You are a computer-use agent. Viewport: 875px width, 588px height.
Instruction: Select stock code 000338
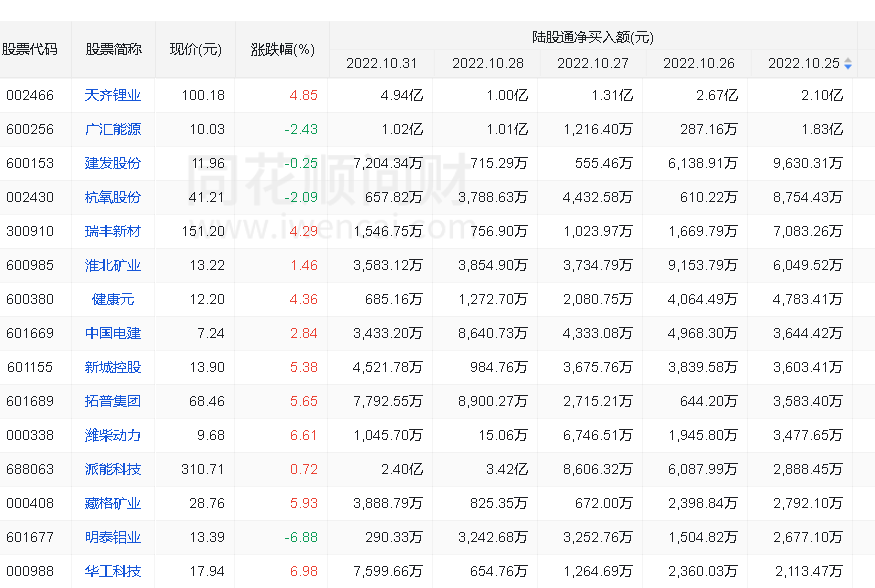30,436
